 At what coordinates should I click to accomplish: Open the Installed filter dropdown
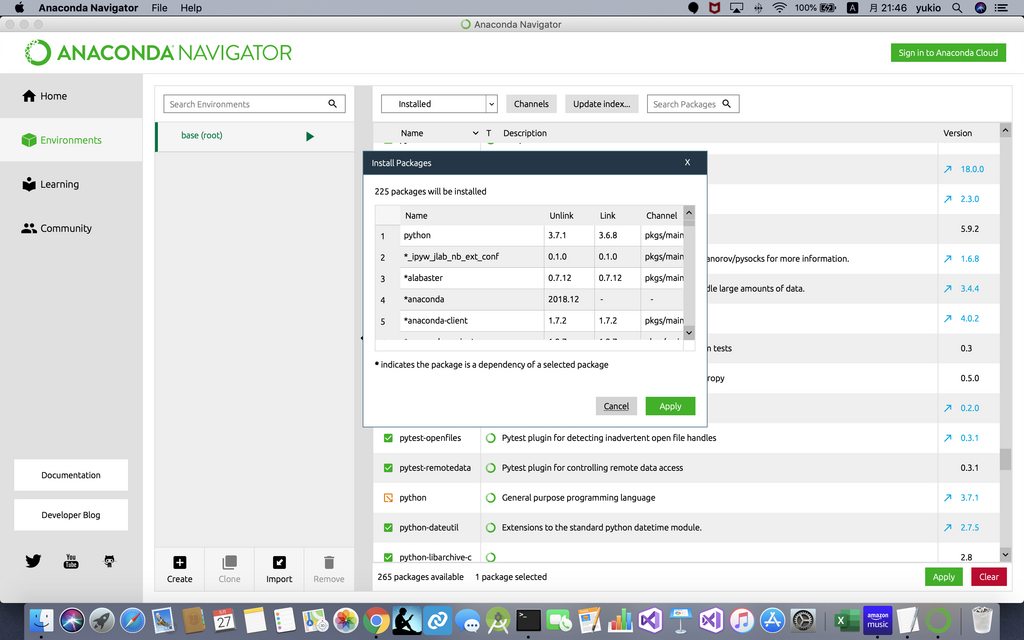coord(439,104)
